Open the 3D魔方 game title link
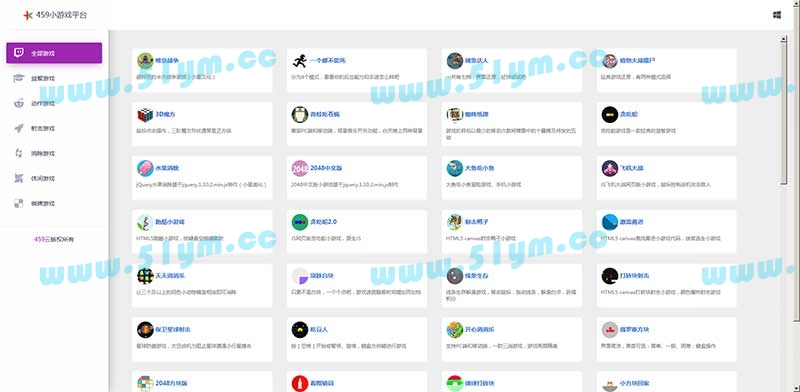 tap(165, 114)
